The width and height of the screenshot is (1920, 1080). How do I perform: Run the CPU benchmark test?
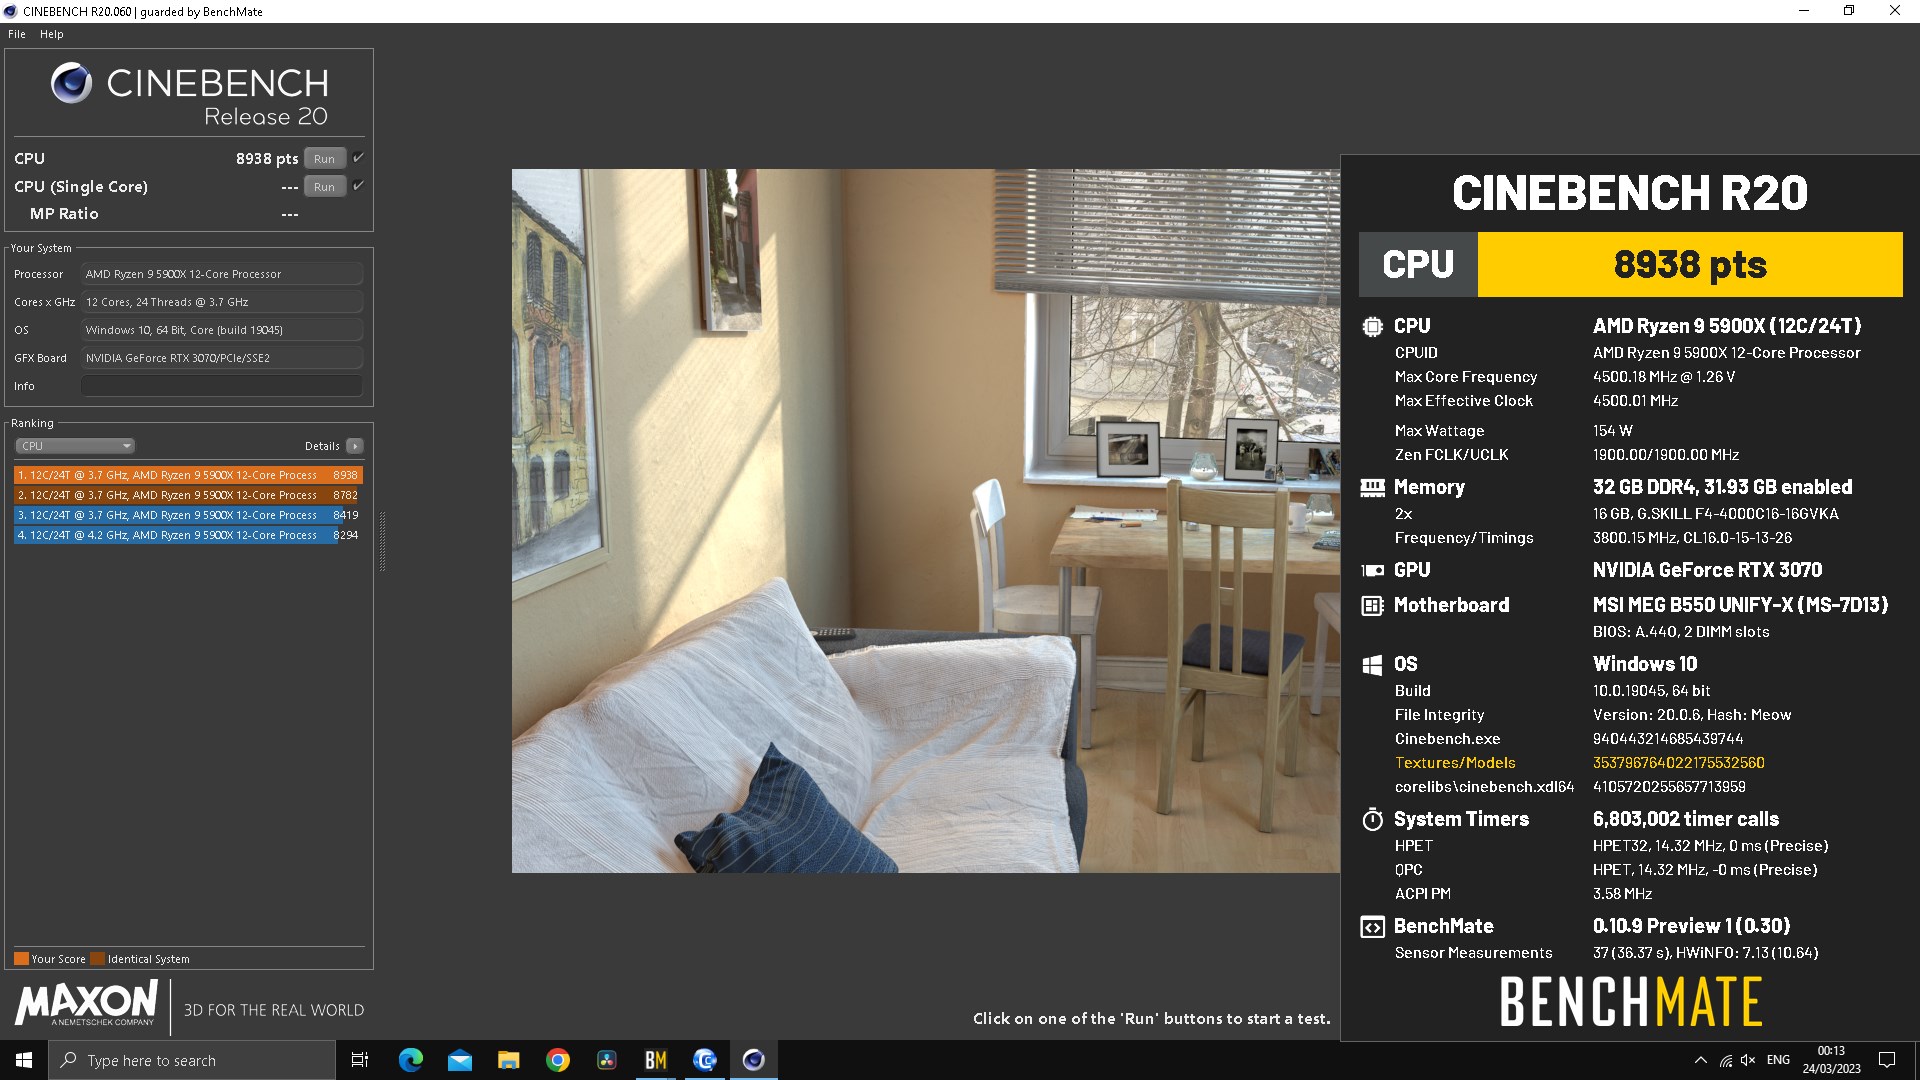(x=324, y=159)
